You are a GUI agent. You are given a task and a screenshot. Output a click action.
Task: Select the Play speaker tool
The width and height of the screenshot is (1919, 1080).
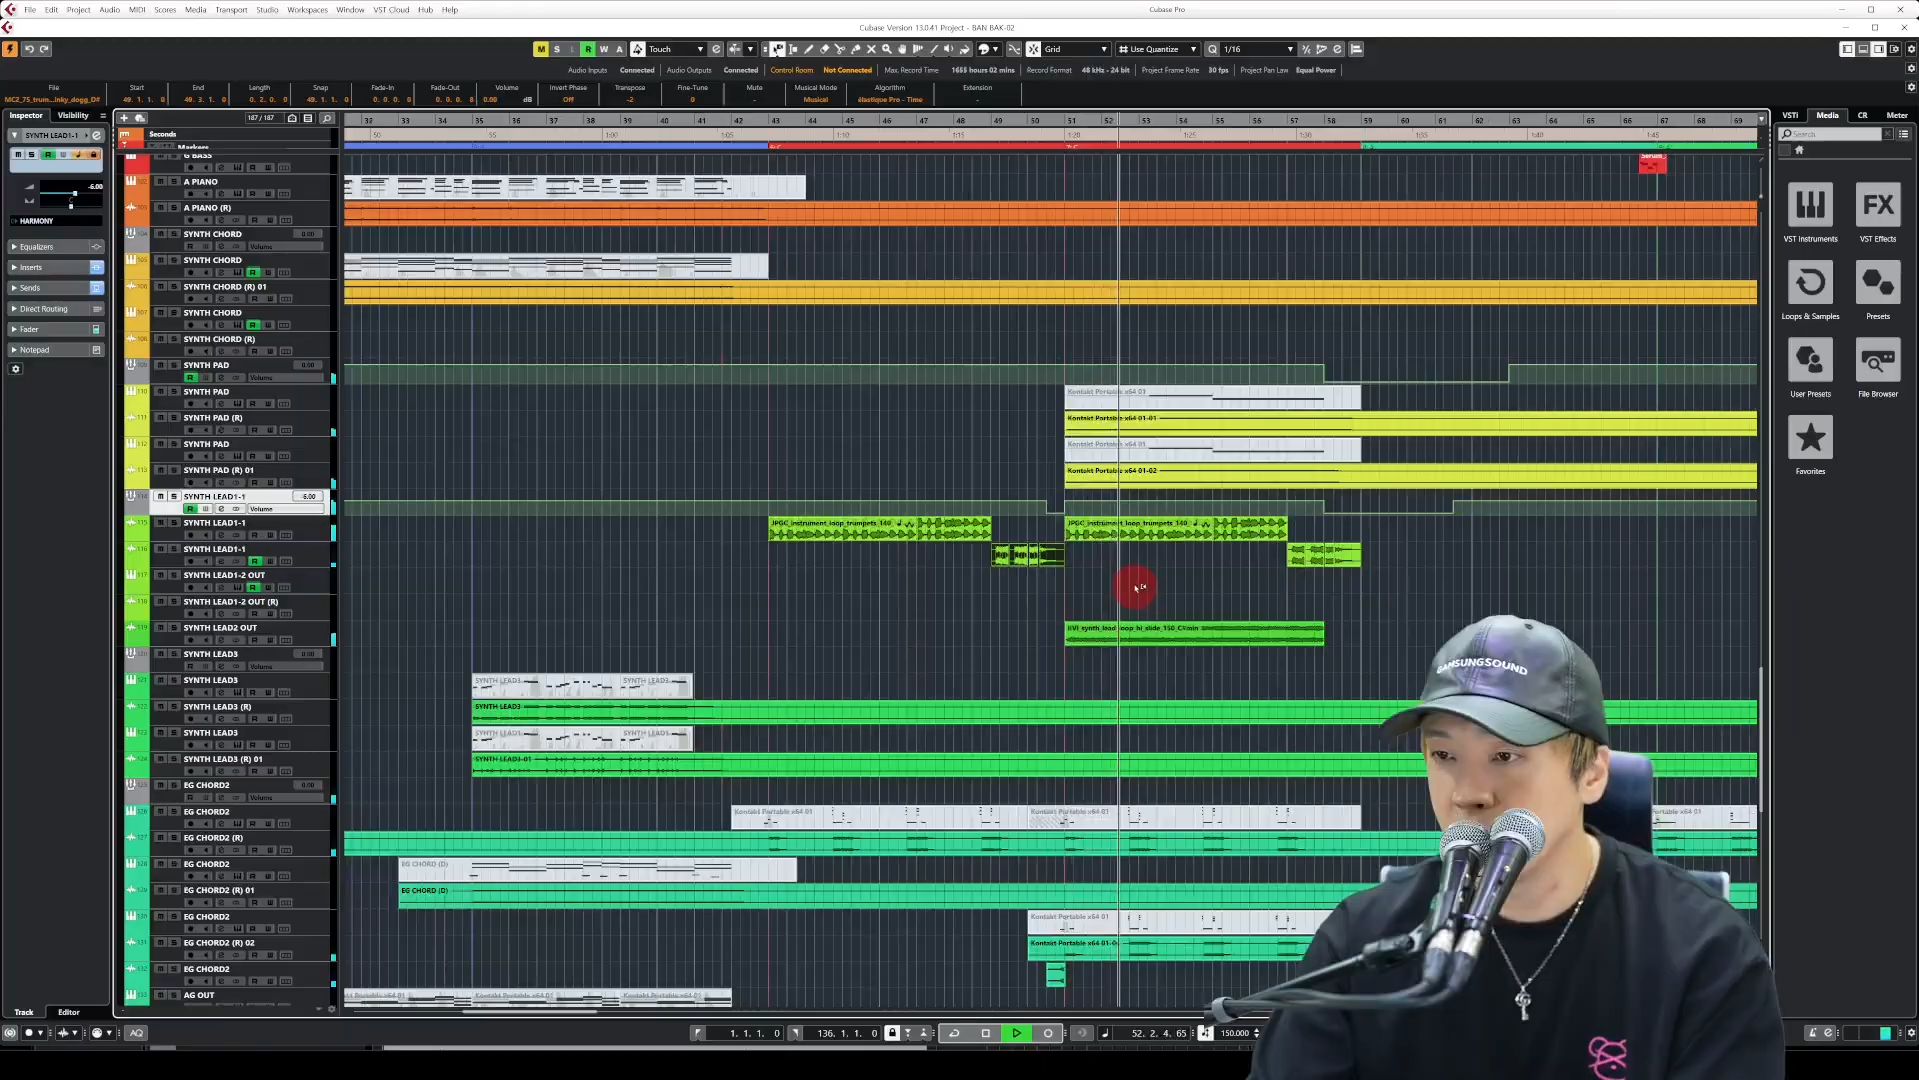pyautogui.click(x=949, y=49)
